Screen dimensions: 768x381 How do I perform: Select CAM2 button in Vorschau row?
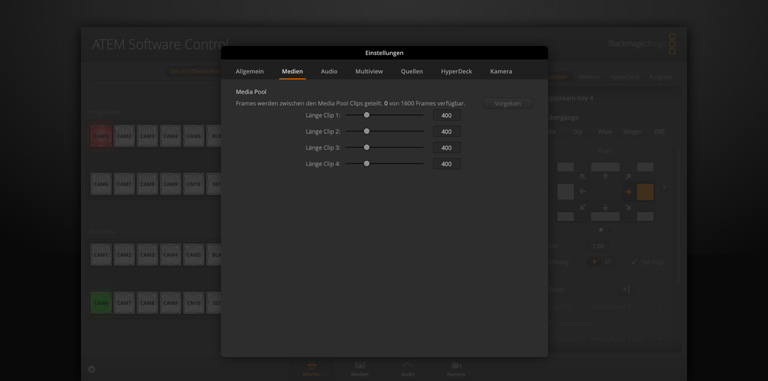(124, 255)
